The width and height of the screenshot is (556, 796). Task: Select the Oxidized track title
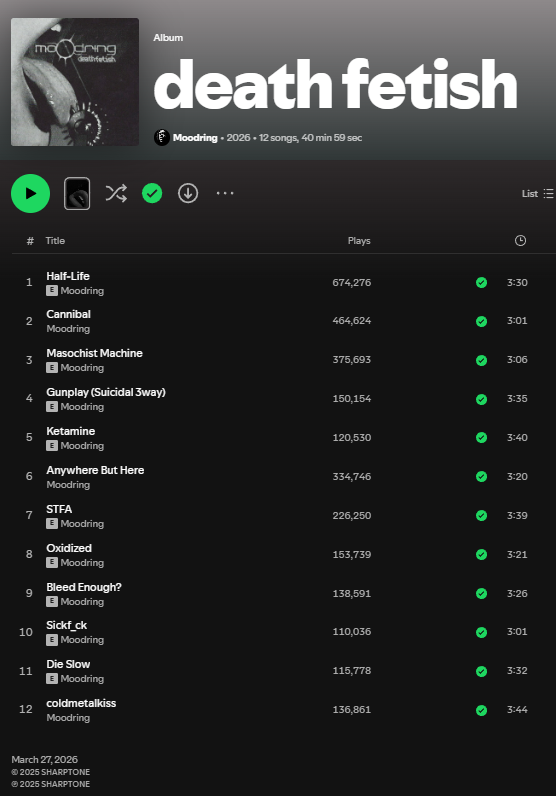69,548
